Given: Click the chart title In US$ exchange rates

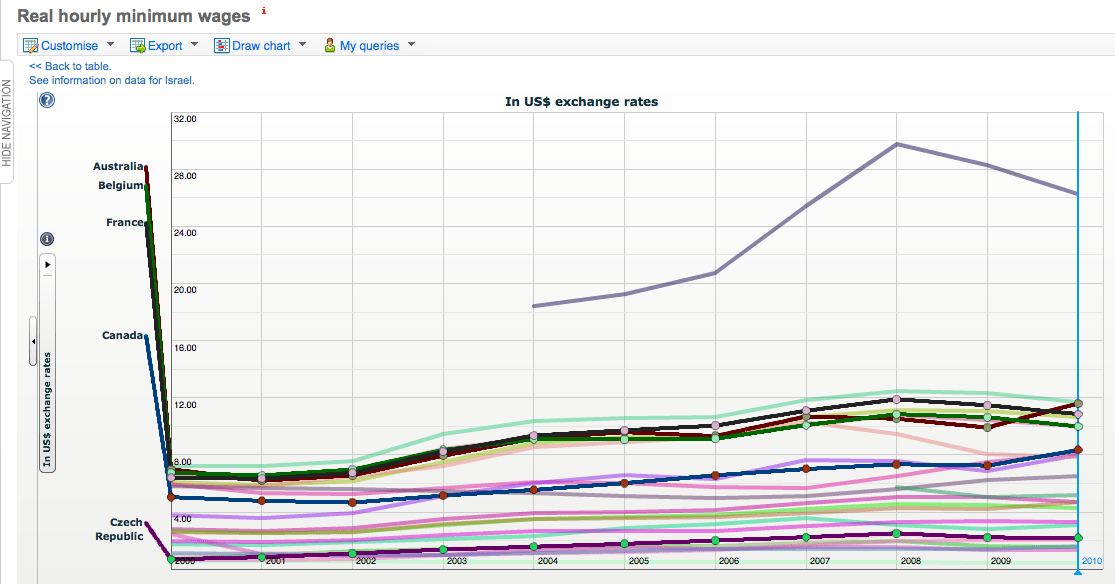Looking at the screenshot, I should pyautogui.click(x=581, y=102).
